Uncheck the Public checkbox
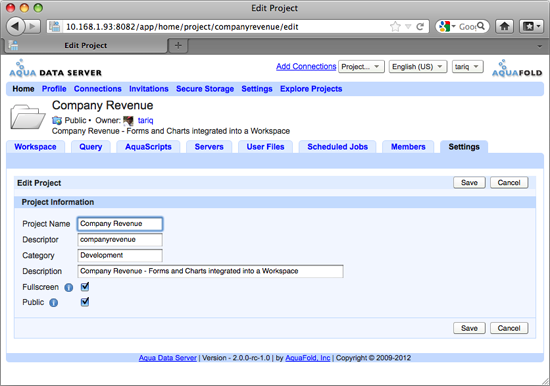The image size is (550, 386). coord(85,302)
